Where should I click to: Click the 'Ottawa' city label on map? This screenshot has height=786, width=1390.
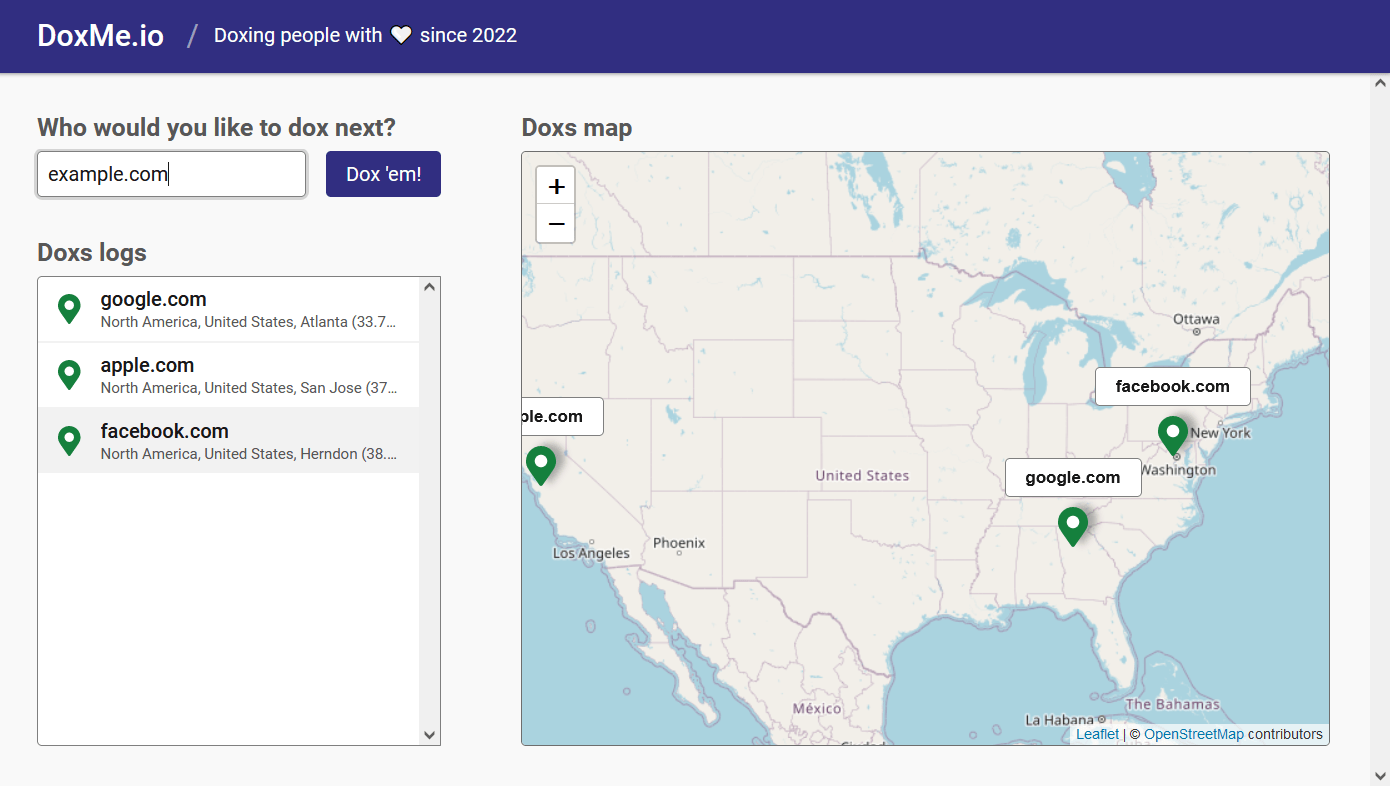click(1197, 319)
